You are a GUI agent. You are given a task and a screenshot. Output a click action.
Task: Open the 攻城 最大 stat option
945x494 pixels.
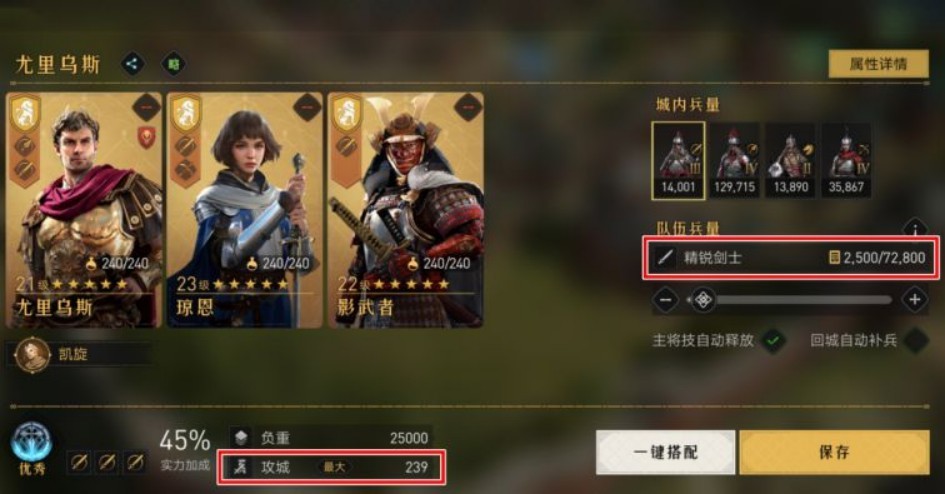[331, 467]
